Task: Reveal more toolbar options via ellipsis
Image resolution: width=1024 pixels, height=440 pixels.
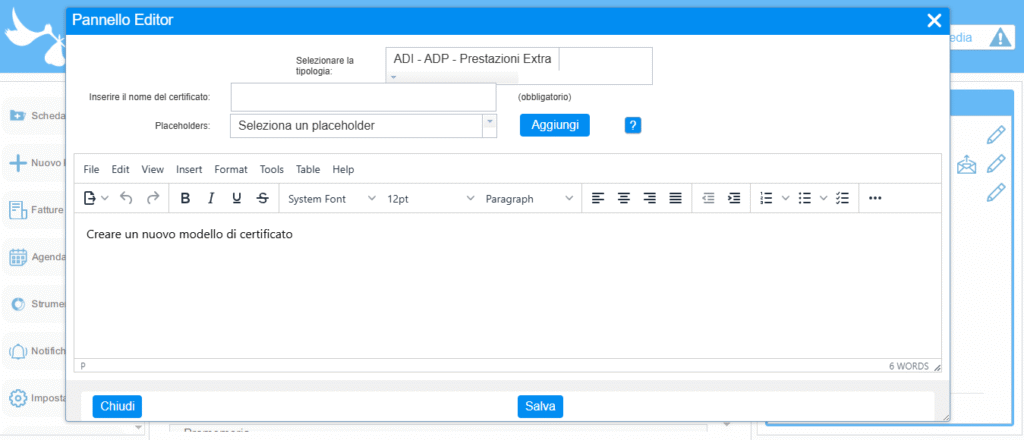Action: click(875, 198)
